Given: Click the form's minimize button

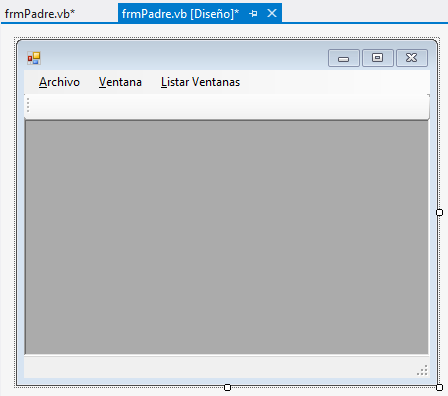Looking at the screenshot, I should coord(344,58).
